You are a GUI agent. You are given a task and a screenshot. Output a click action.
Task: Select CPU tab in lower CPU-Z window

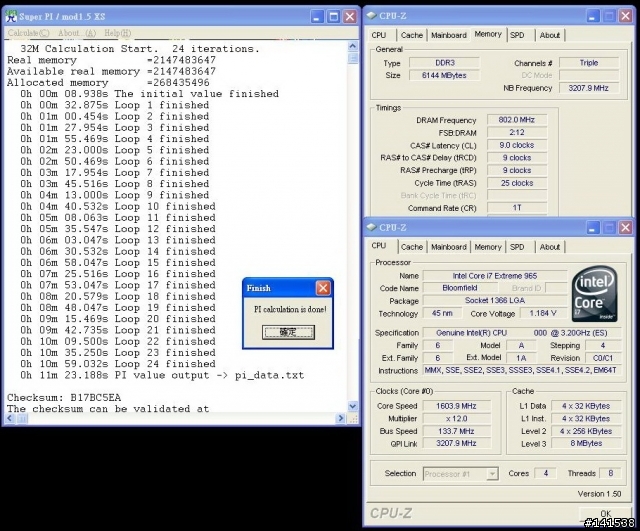[x=379, y=246]
